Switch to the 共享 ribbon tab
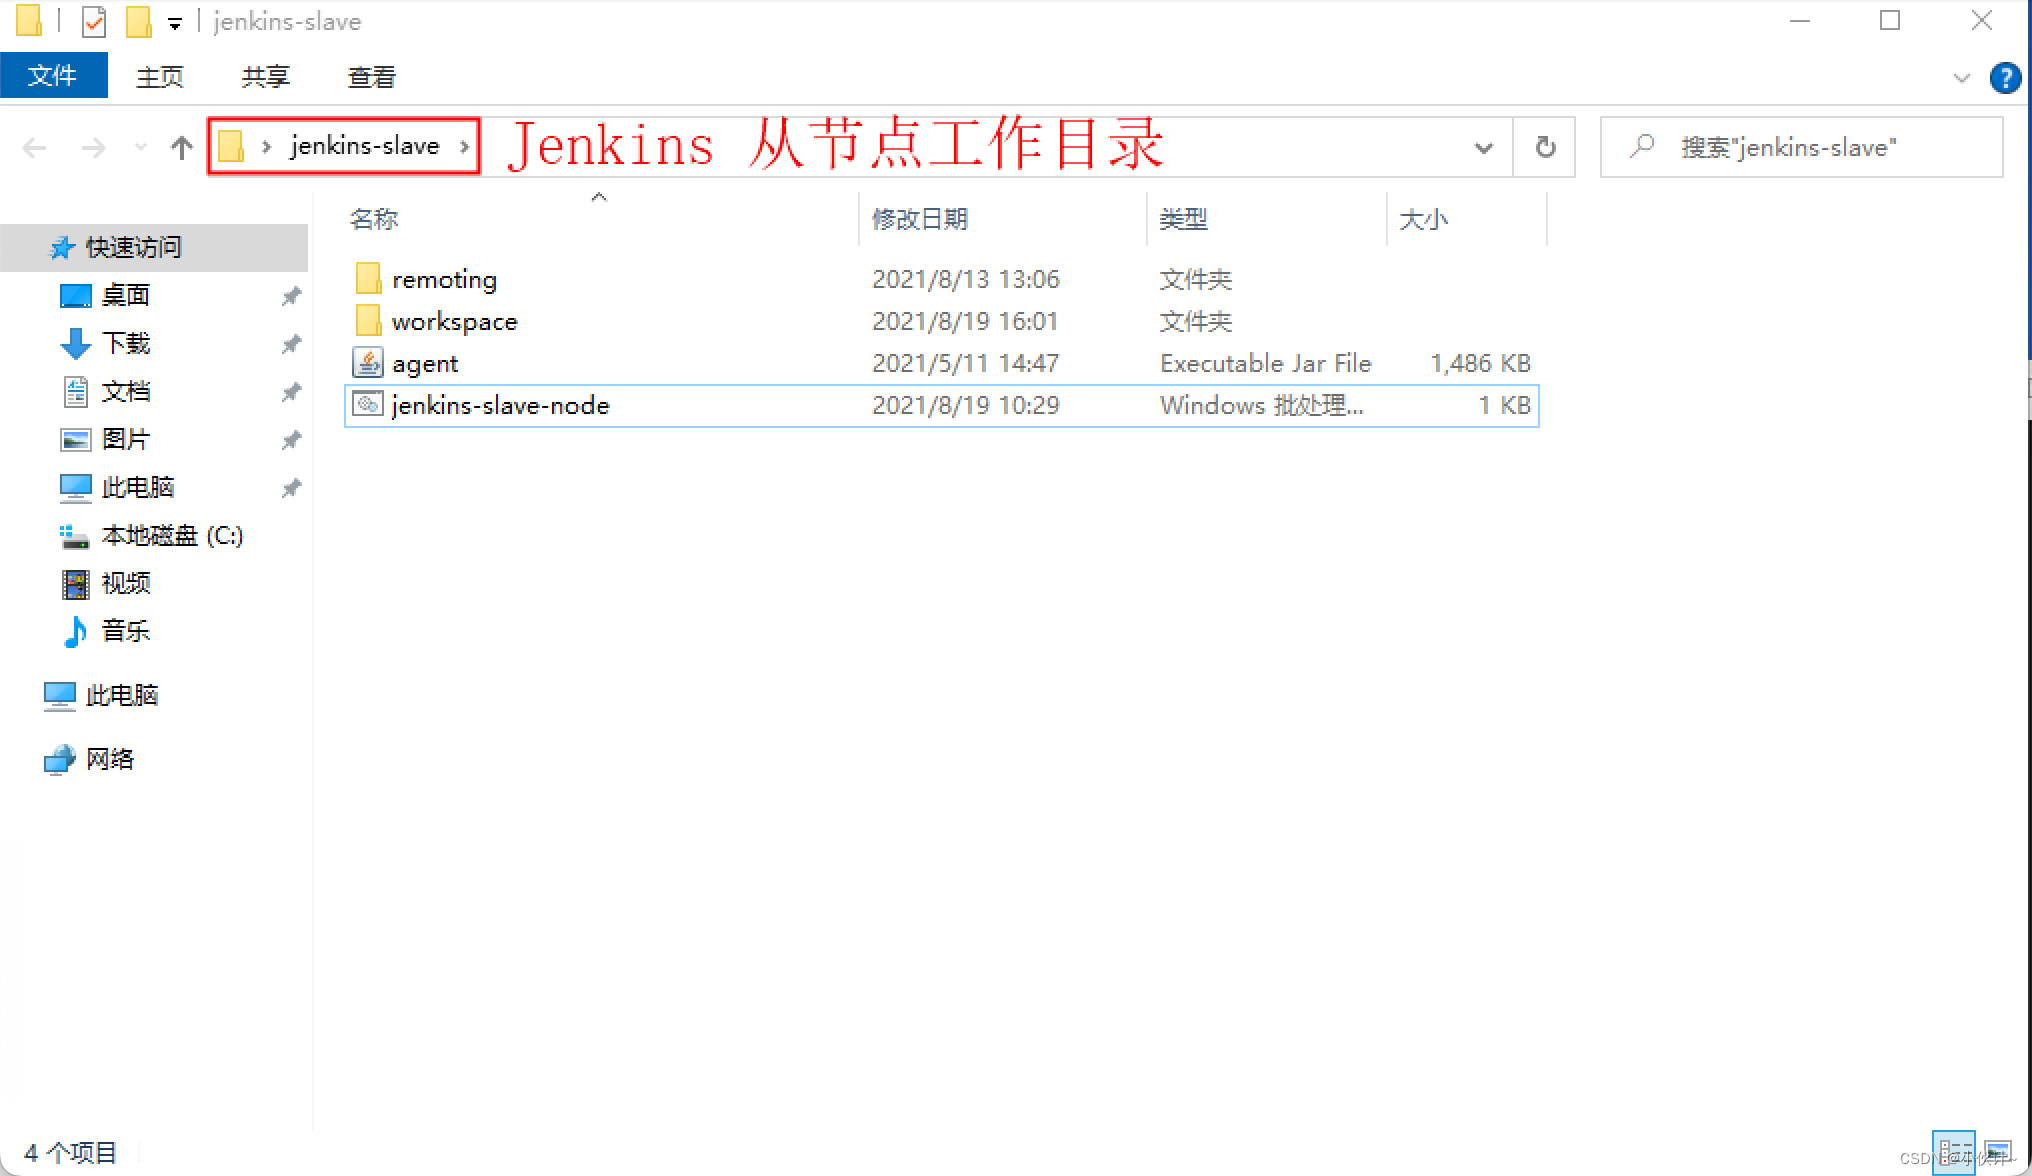Screen dimensions: 2032x1176 coord(266,77)
